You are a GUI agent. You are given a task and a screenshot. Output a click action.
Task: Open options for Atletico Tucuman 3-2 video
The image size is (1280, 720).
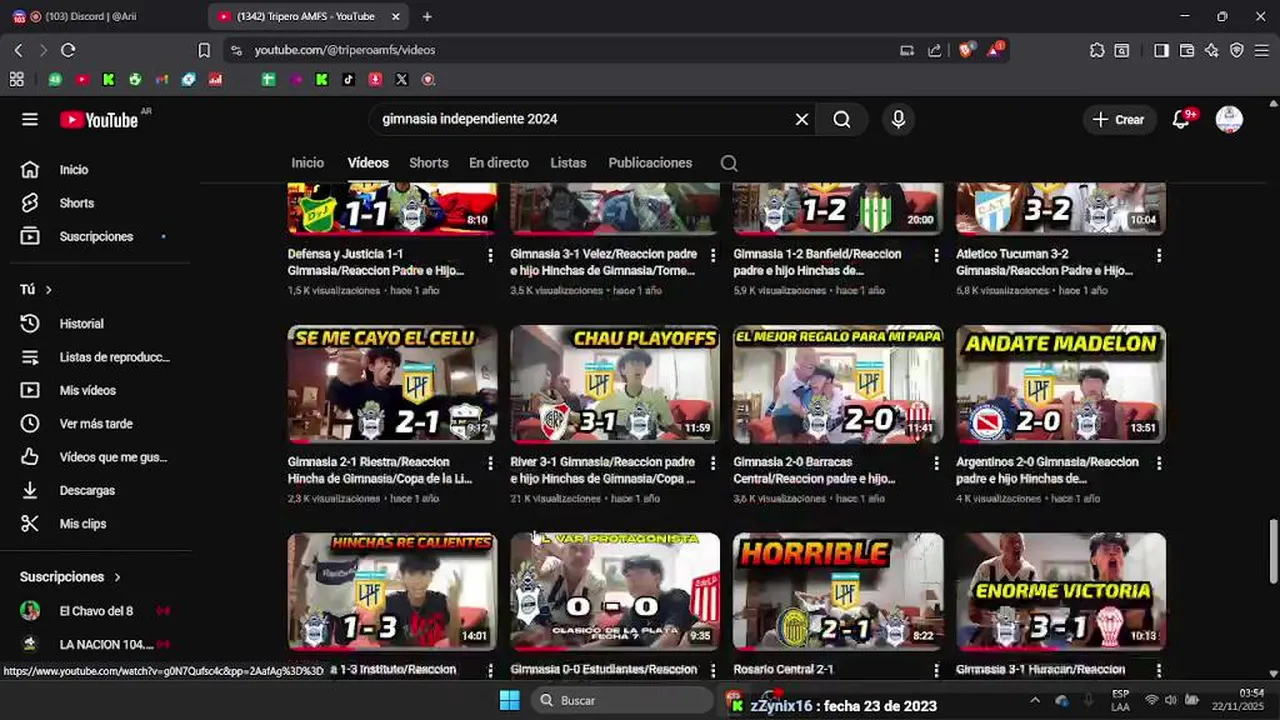pyautogui.click(x=1159, y=256)
